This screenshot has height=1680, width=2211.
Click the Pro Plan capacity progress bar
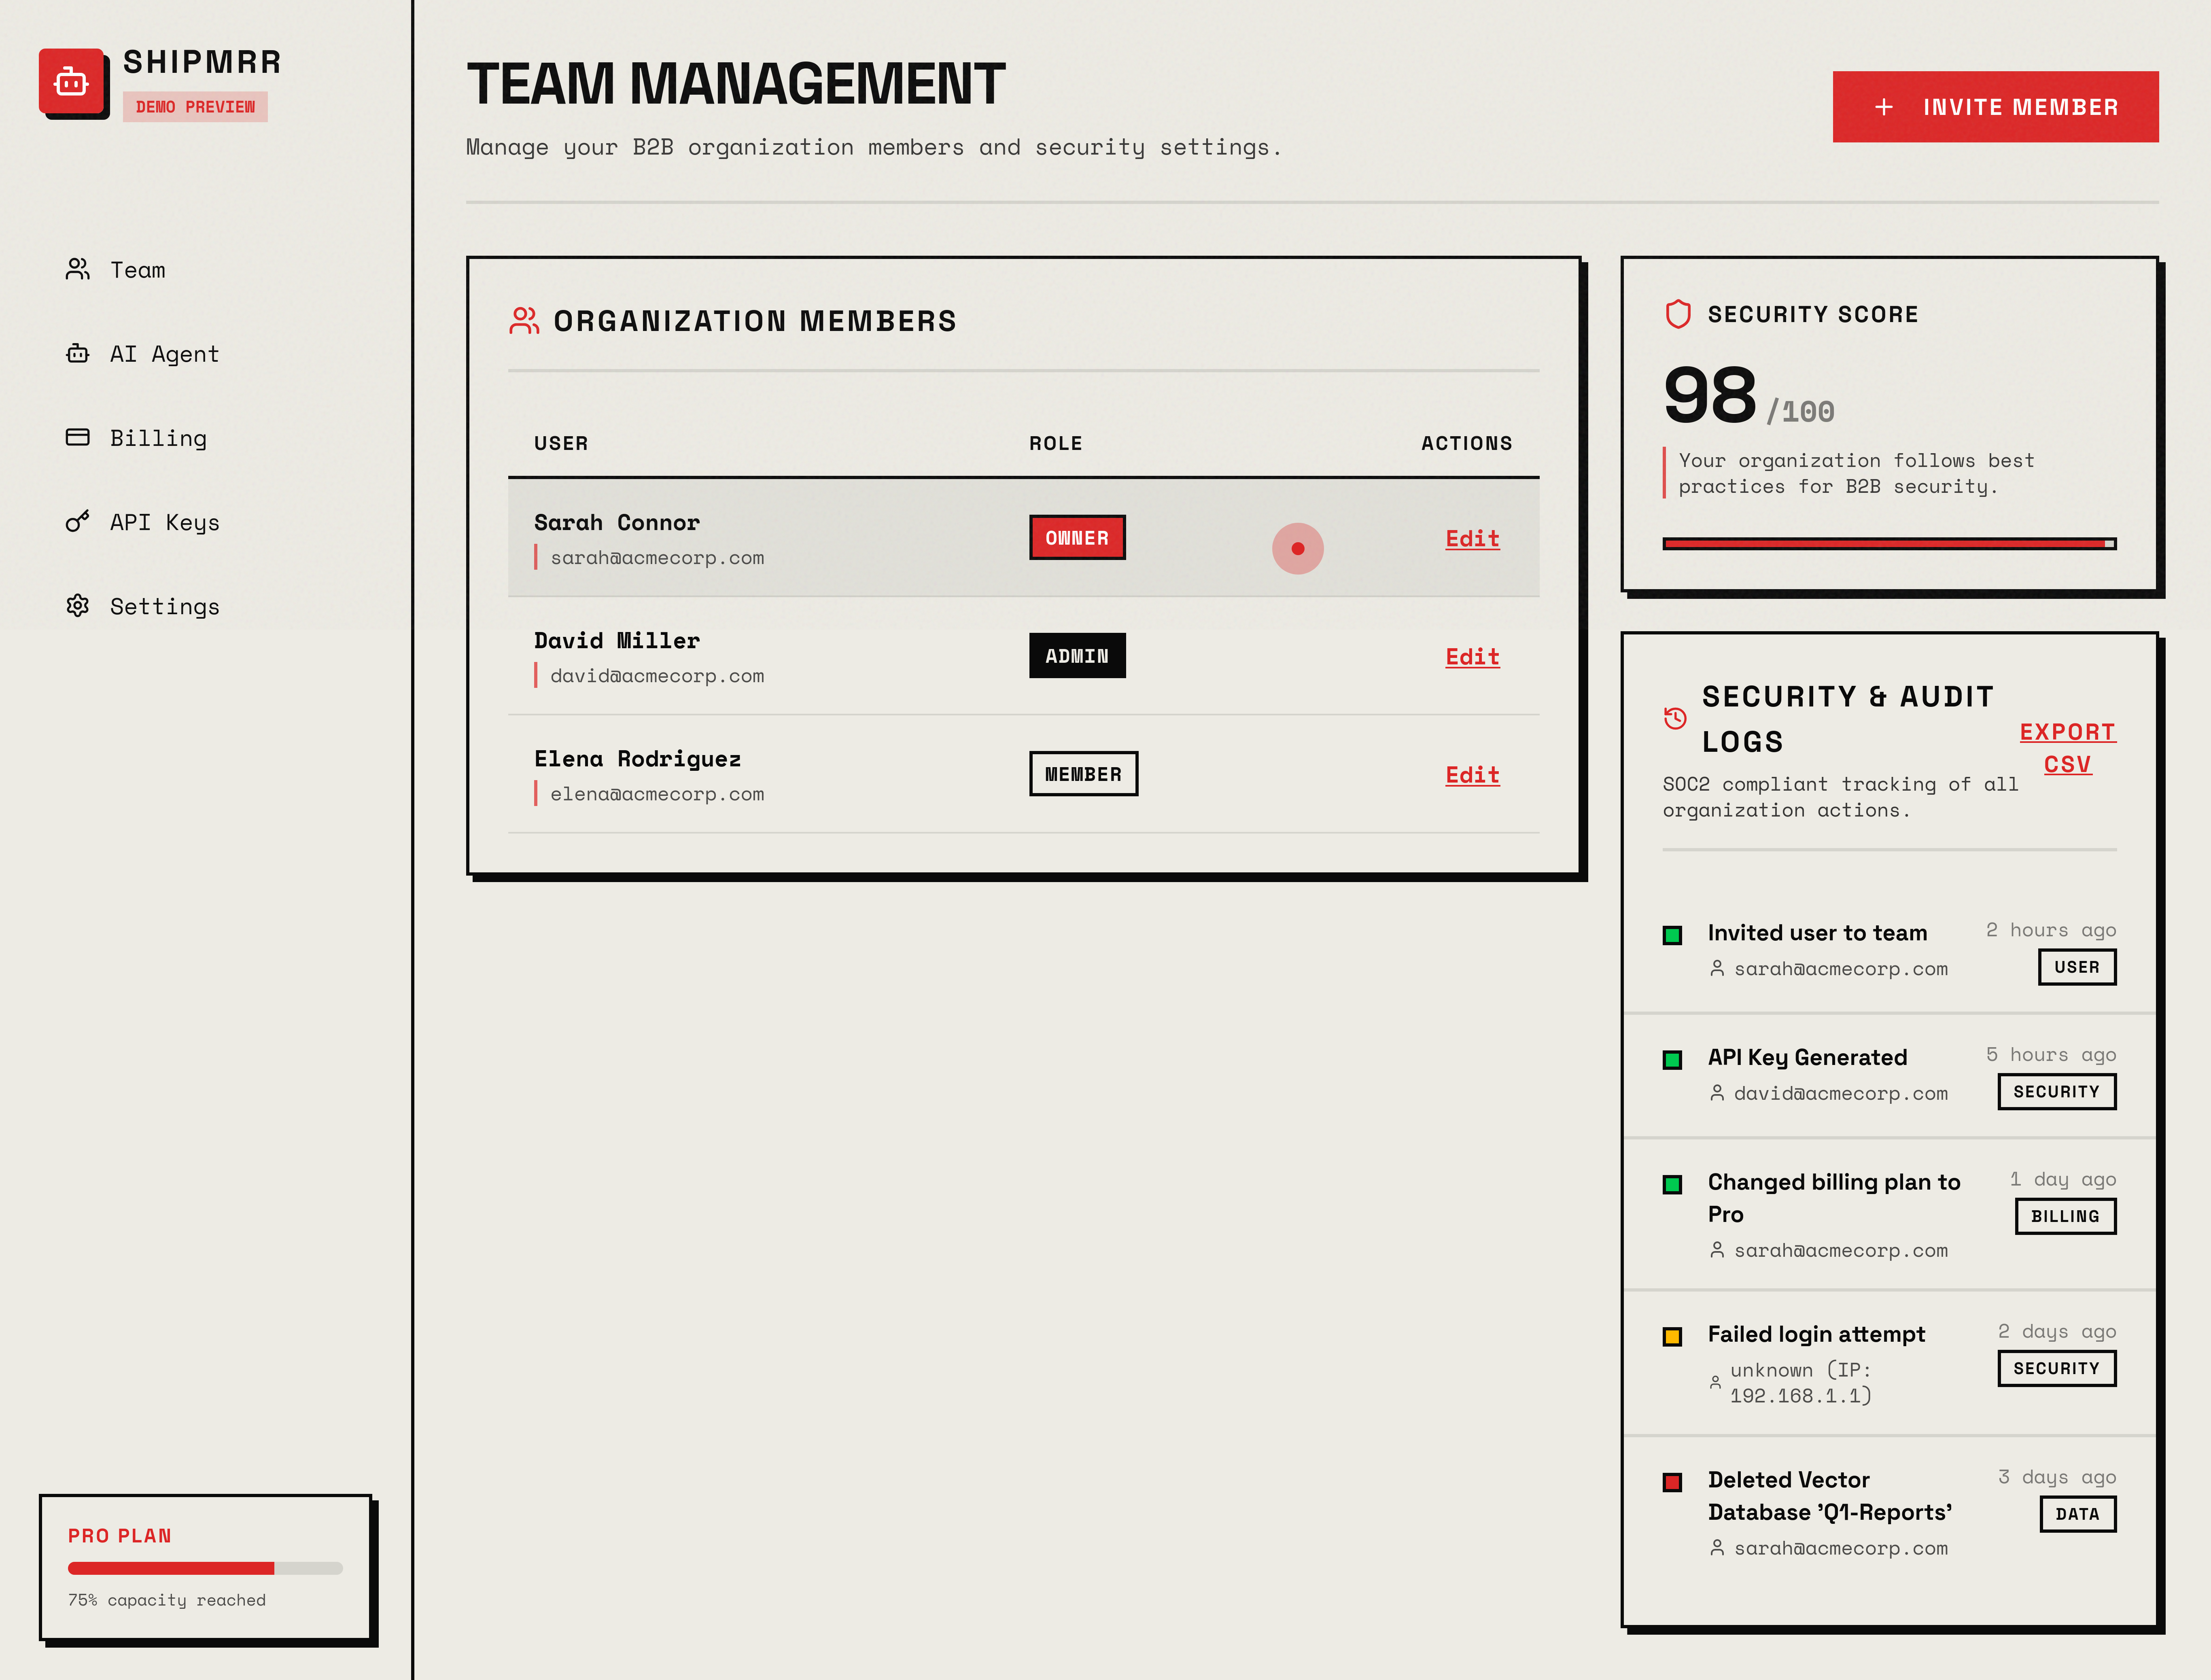click(x=205, y=1568)
